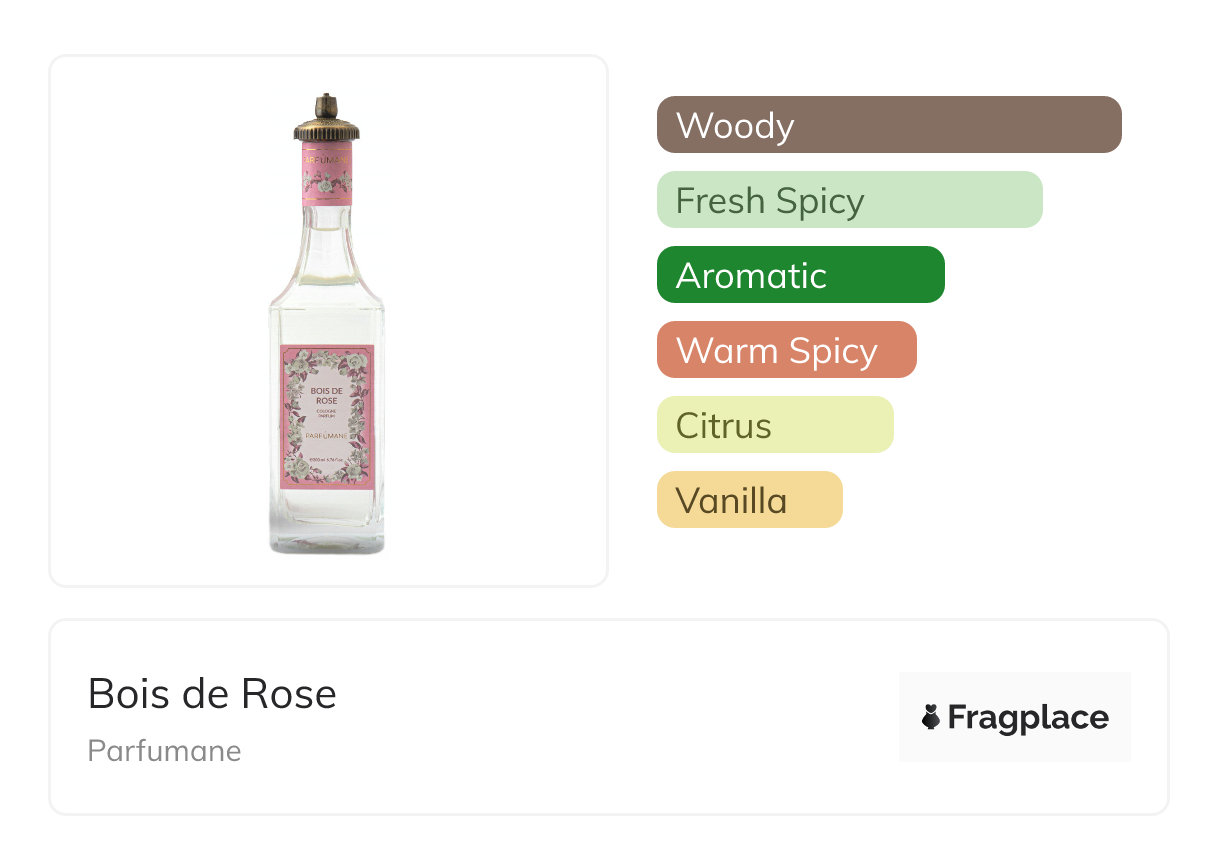This screenshot has height=864, width=1218.
Task: Open the Bois de Rose title
Action: [x=212, y=694]
